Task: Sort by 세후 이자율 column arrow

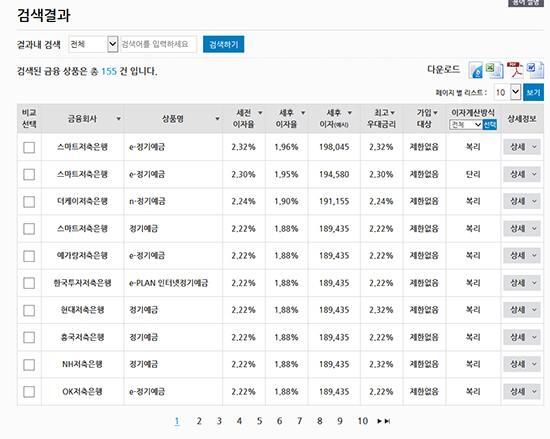Action: tap(303, 113)
